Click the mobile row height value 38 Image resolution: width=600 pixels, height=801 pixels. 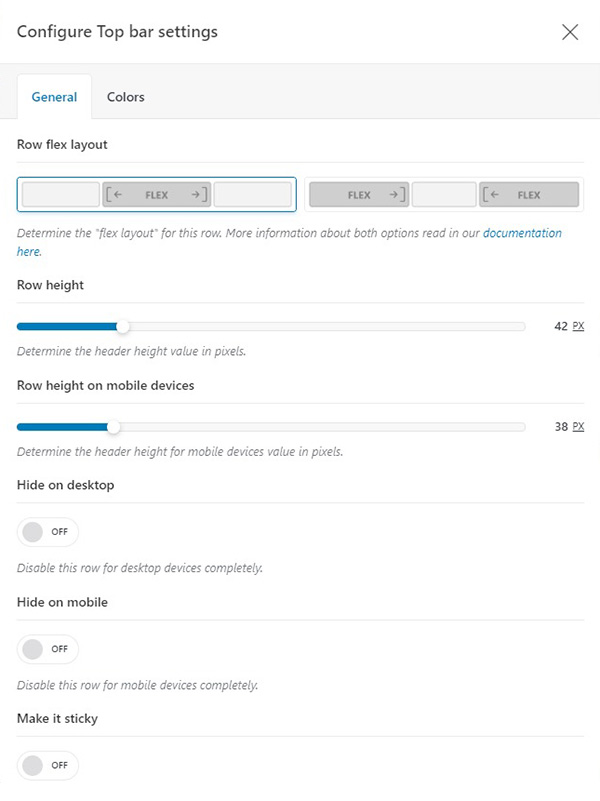click(560, 427)
